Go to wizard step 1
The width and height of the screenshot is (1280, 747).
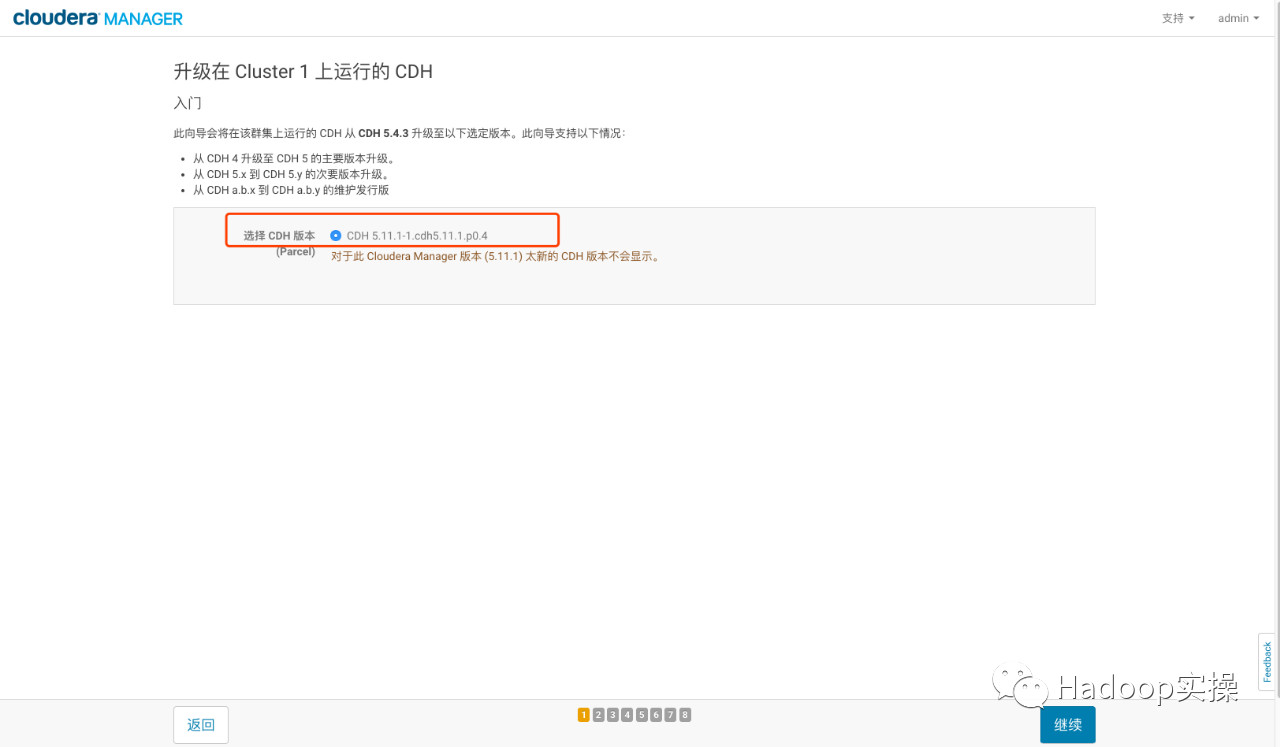point(583,715)
